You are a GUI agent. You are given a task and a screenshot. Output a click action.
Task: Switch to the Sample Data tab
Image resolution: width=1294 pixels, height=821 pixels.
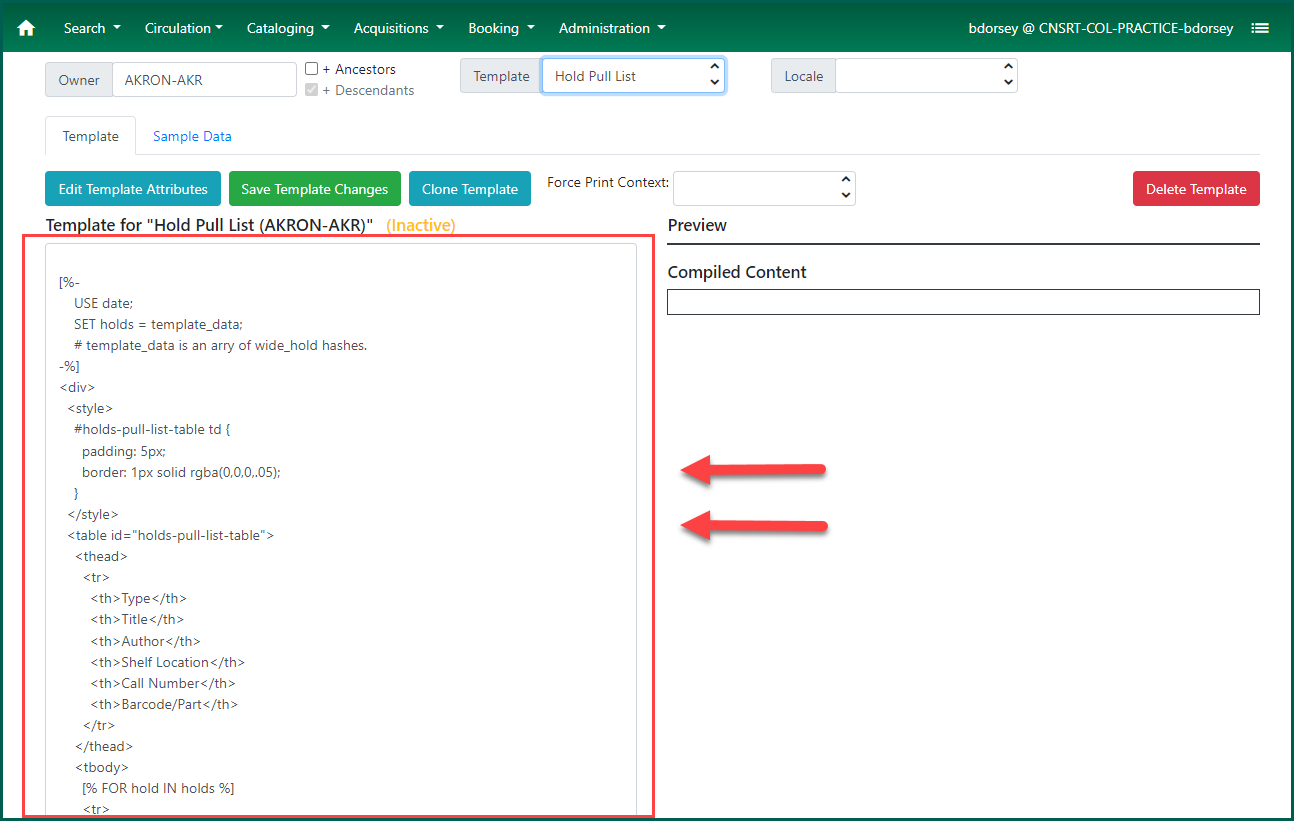coord(192,136)
